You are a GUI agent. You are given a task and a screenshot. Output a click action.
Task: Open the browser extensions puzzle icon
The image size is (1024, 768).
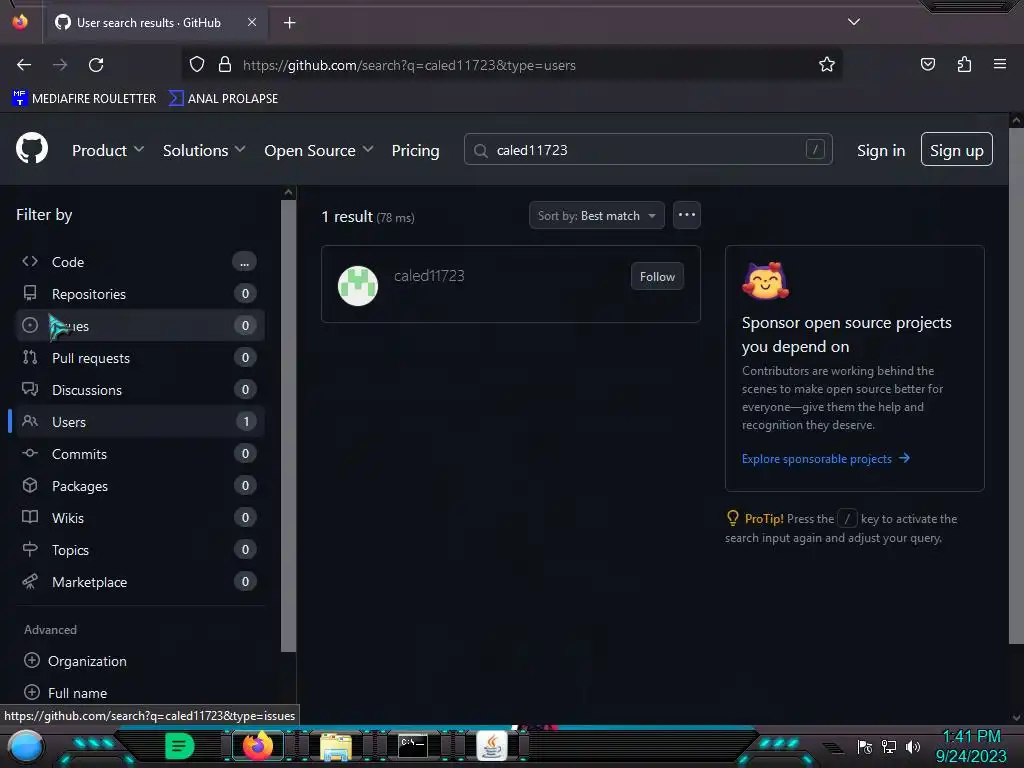pos(964,64)
